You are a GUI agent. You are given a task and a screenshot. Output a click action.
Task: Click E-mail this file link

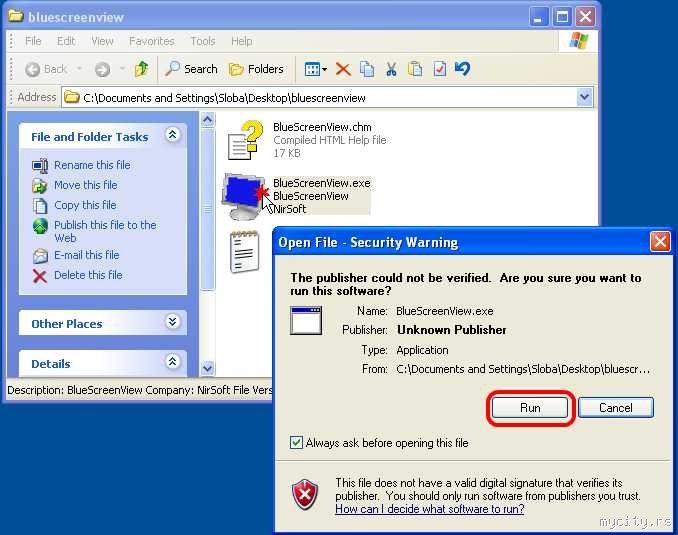86,255
